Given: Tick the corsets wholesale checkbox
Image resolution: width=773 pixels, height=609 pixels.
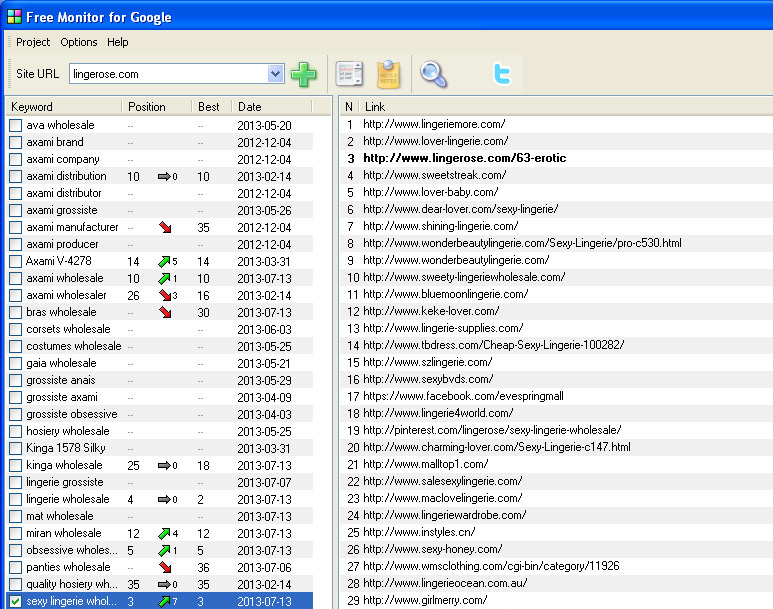Looking at the screenshot, I should coord(15,329).
